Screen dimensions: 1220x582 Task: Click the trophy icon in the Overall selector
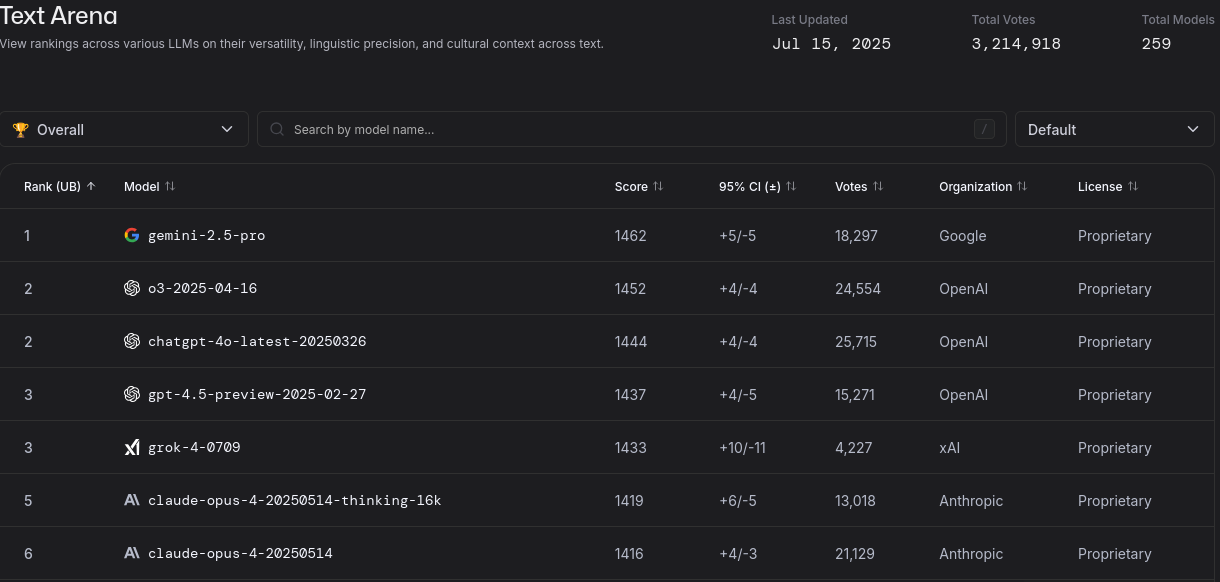pos(20,130)
